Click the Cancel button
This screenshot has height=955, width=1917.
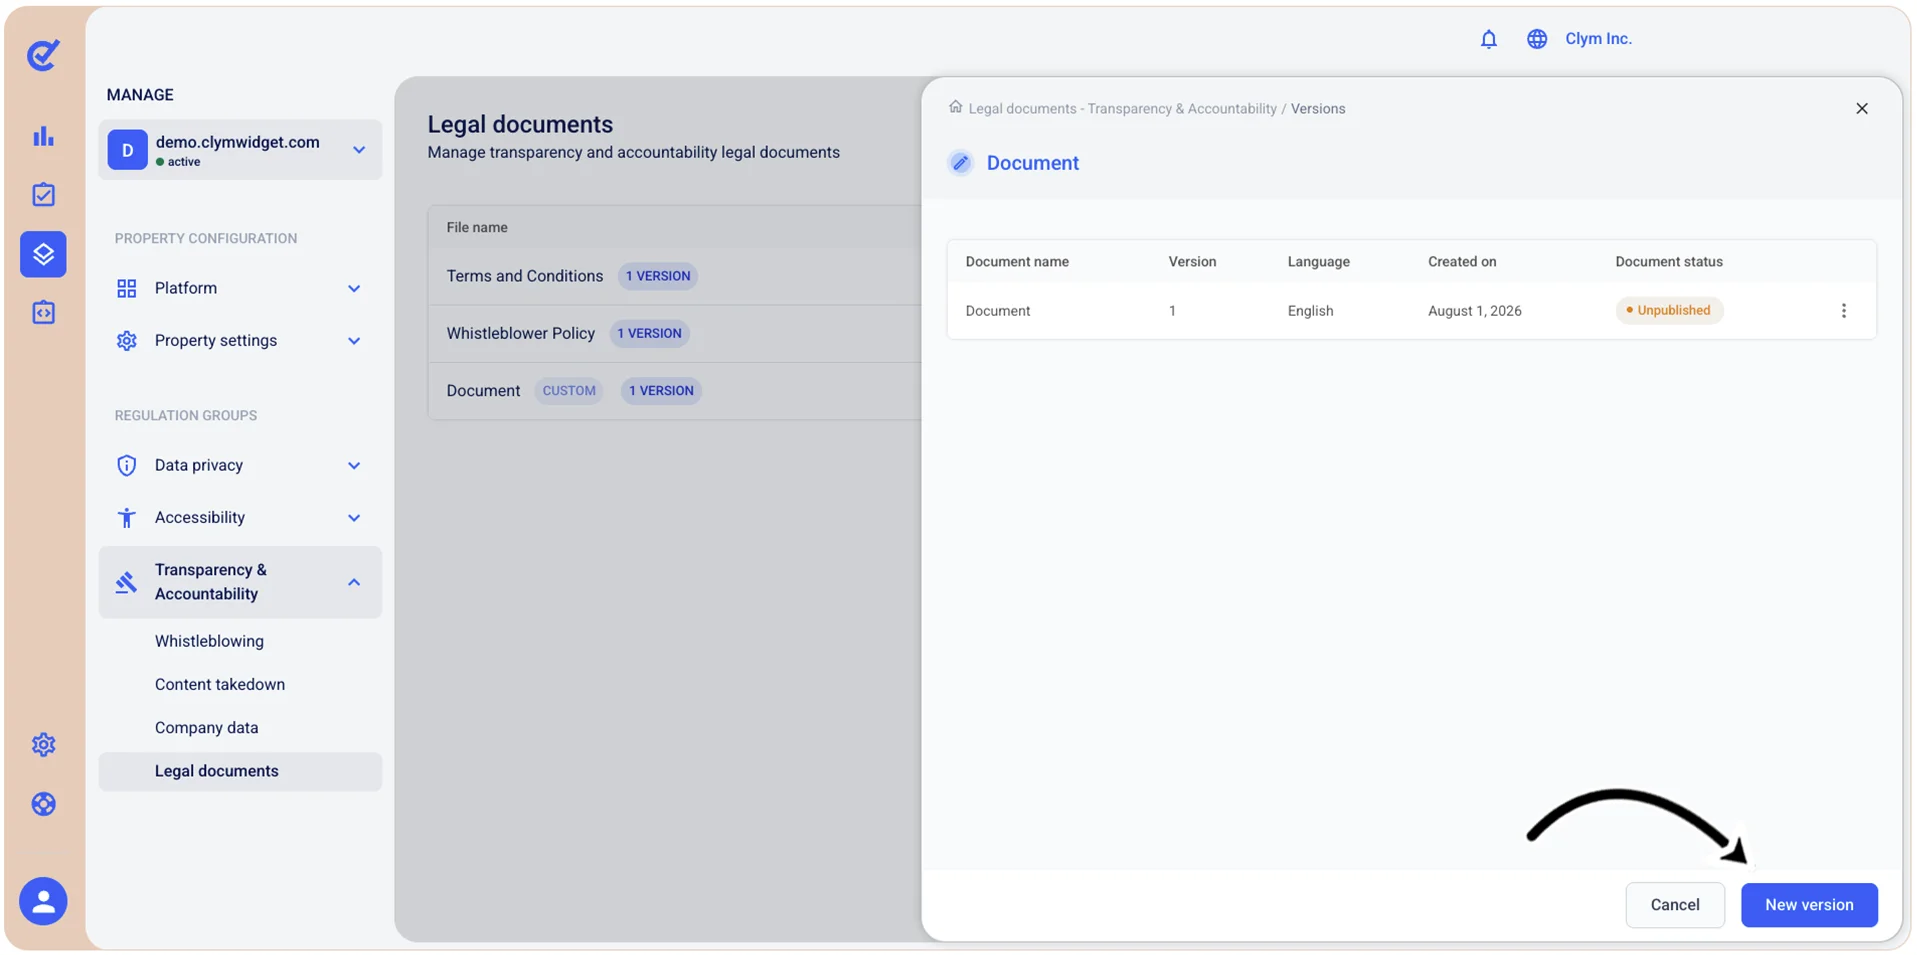click(x=1674, y=904)
